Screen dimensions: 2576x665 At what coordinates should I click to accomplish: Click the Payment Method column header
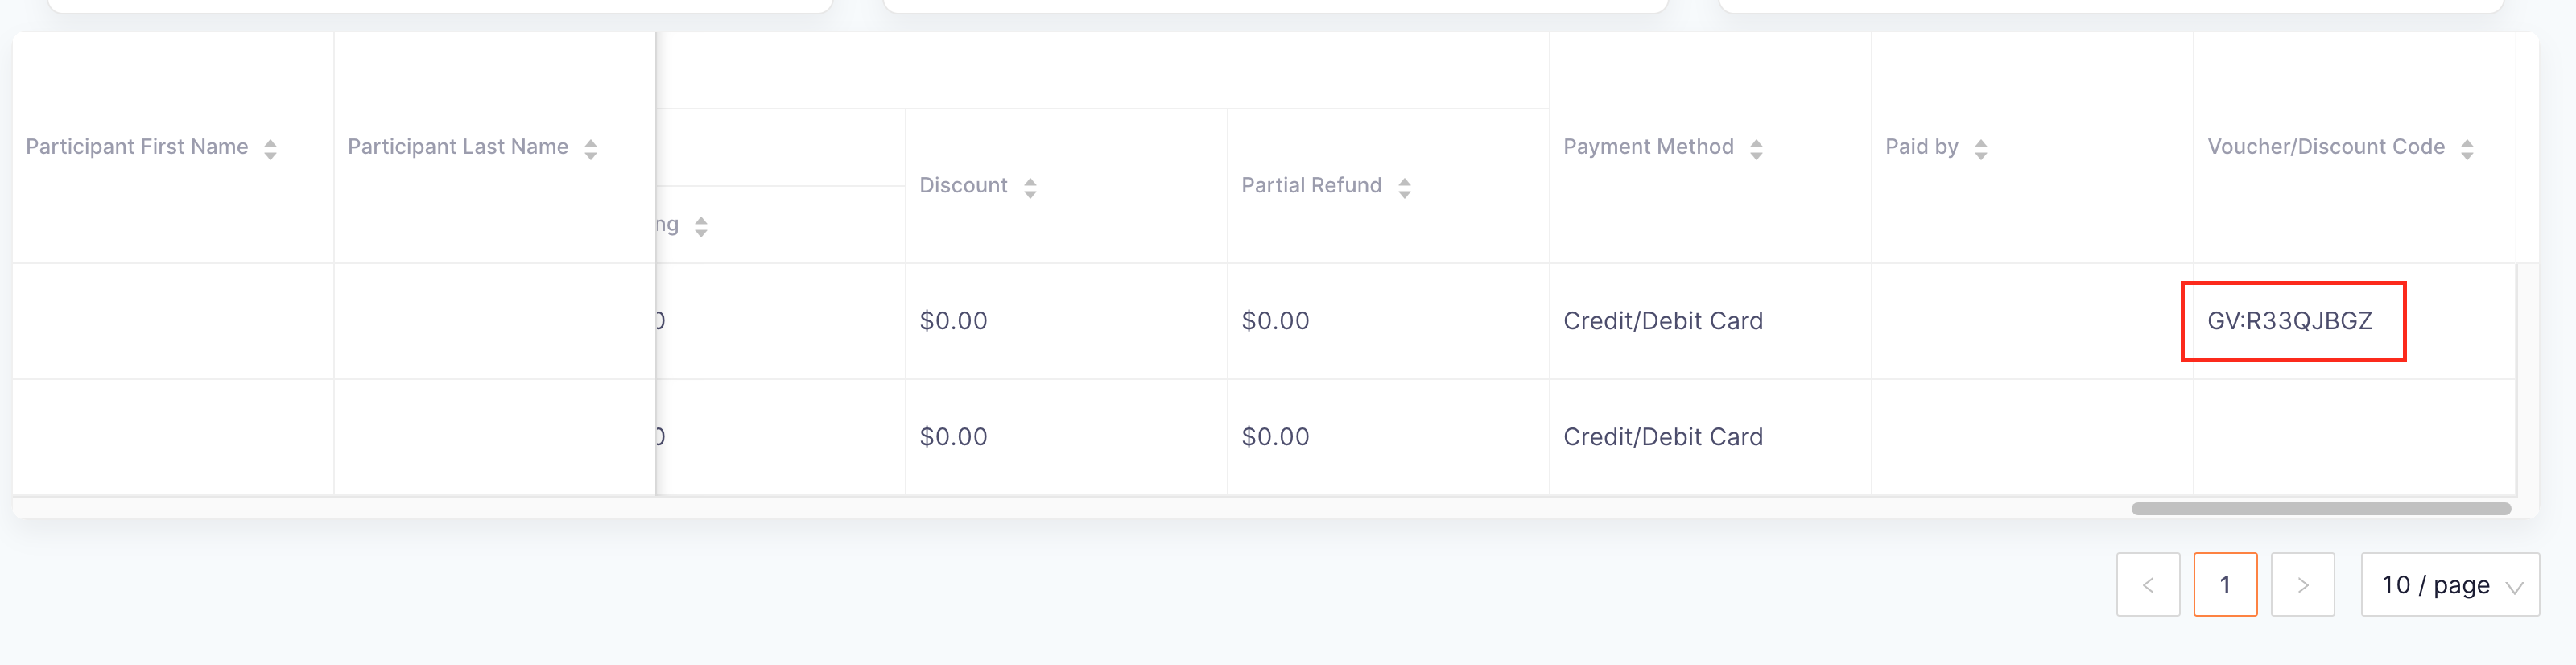click(x=1710, y=147)
